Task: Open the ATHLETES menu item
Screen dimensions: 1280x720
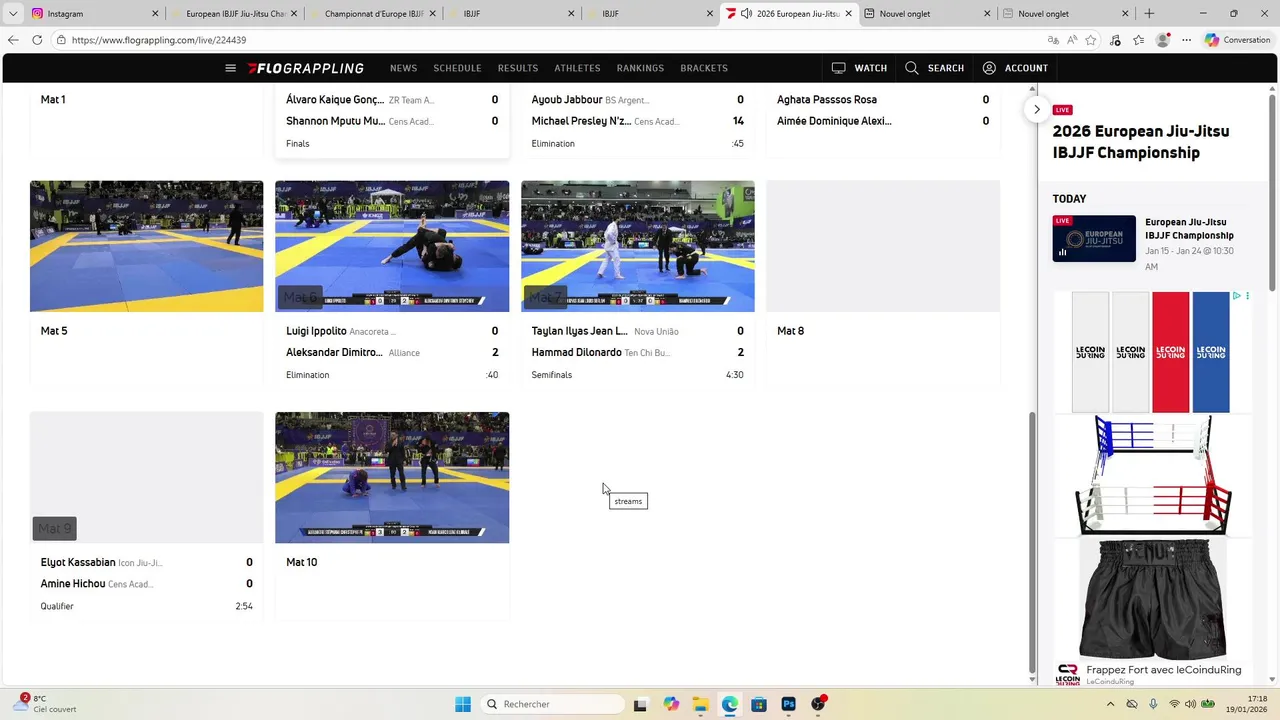Action: point(577,68)
